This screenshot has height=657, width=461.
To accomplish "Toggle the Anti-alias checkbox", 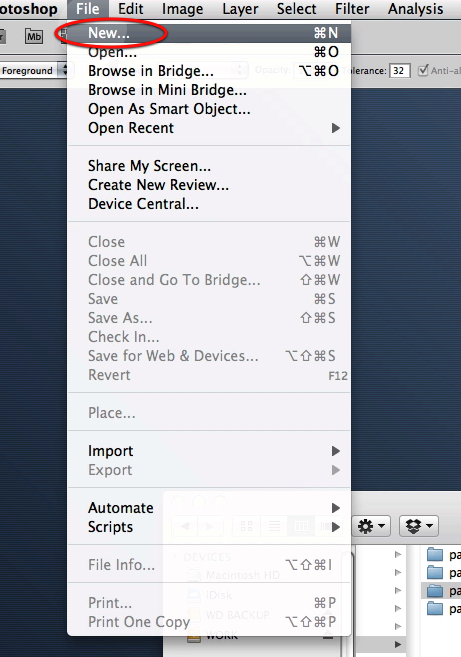I will [423, 70].
